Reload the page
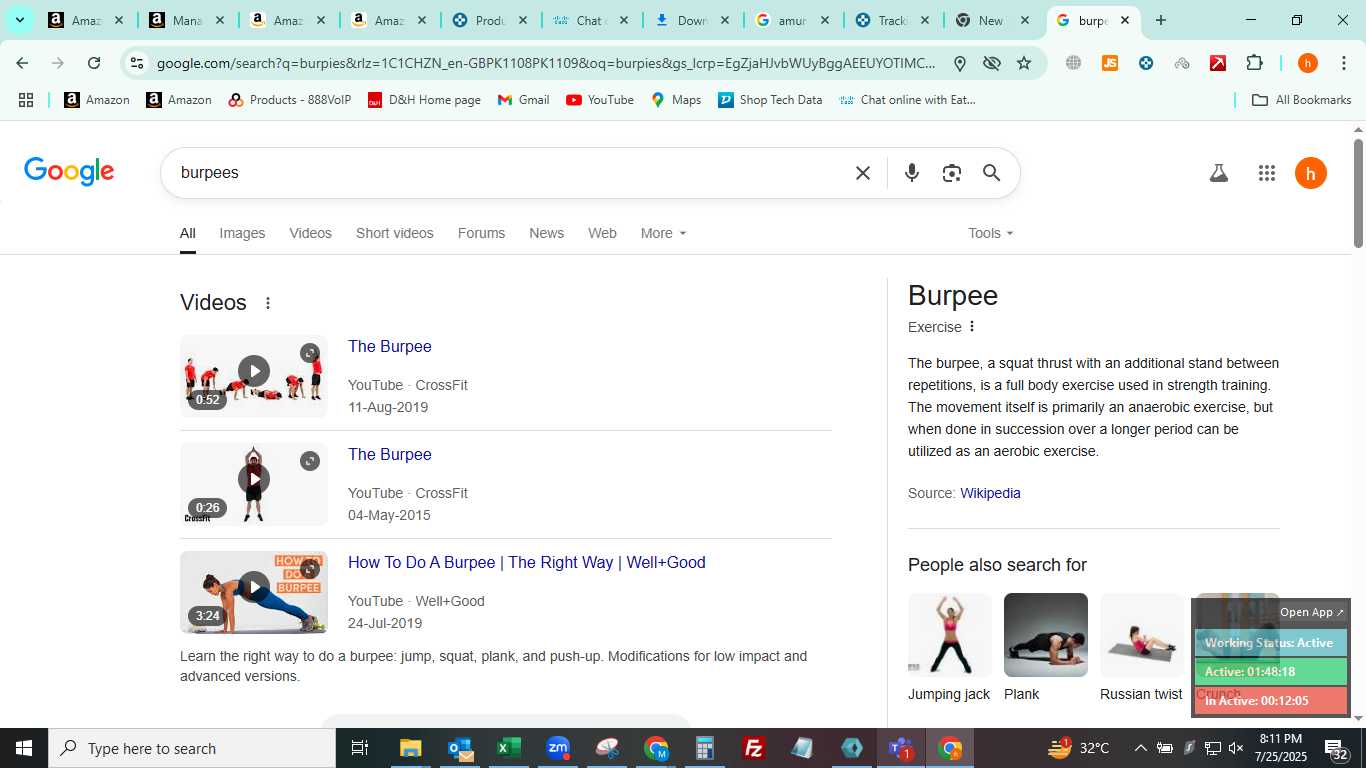1366x768 pixels. tap(94, 63)
